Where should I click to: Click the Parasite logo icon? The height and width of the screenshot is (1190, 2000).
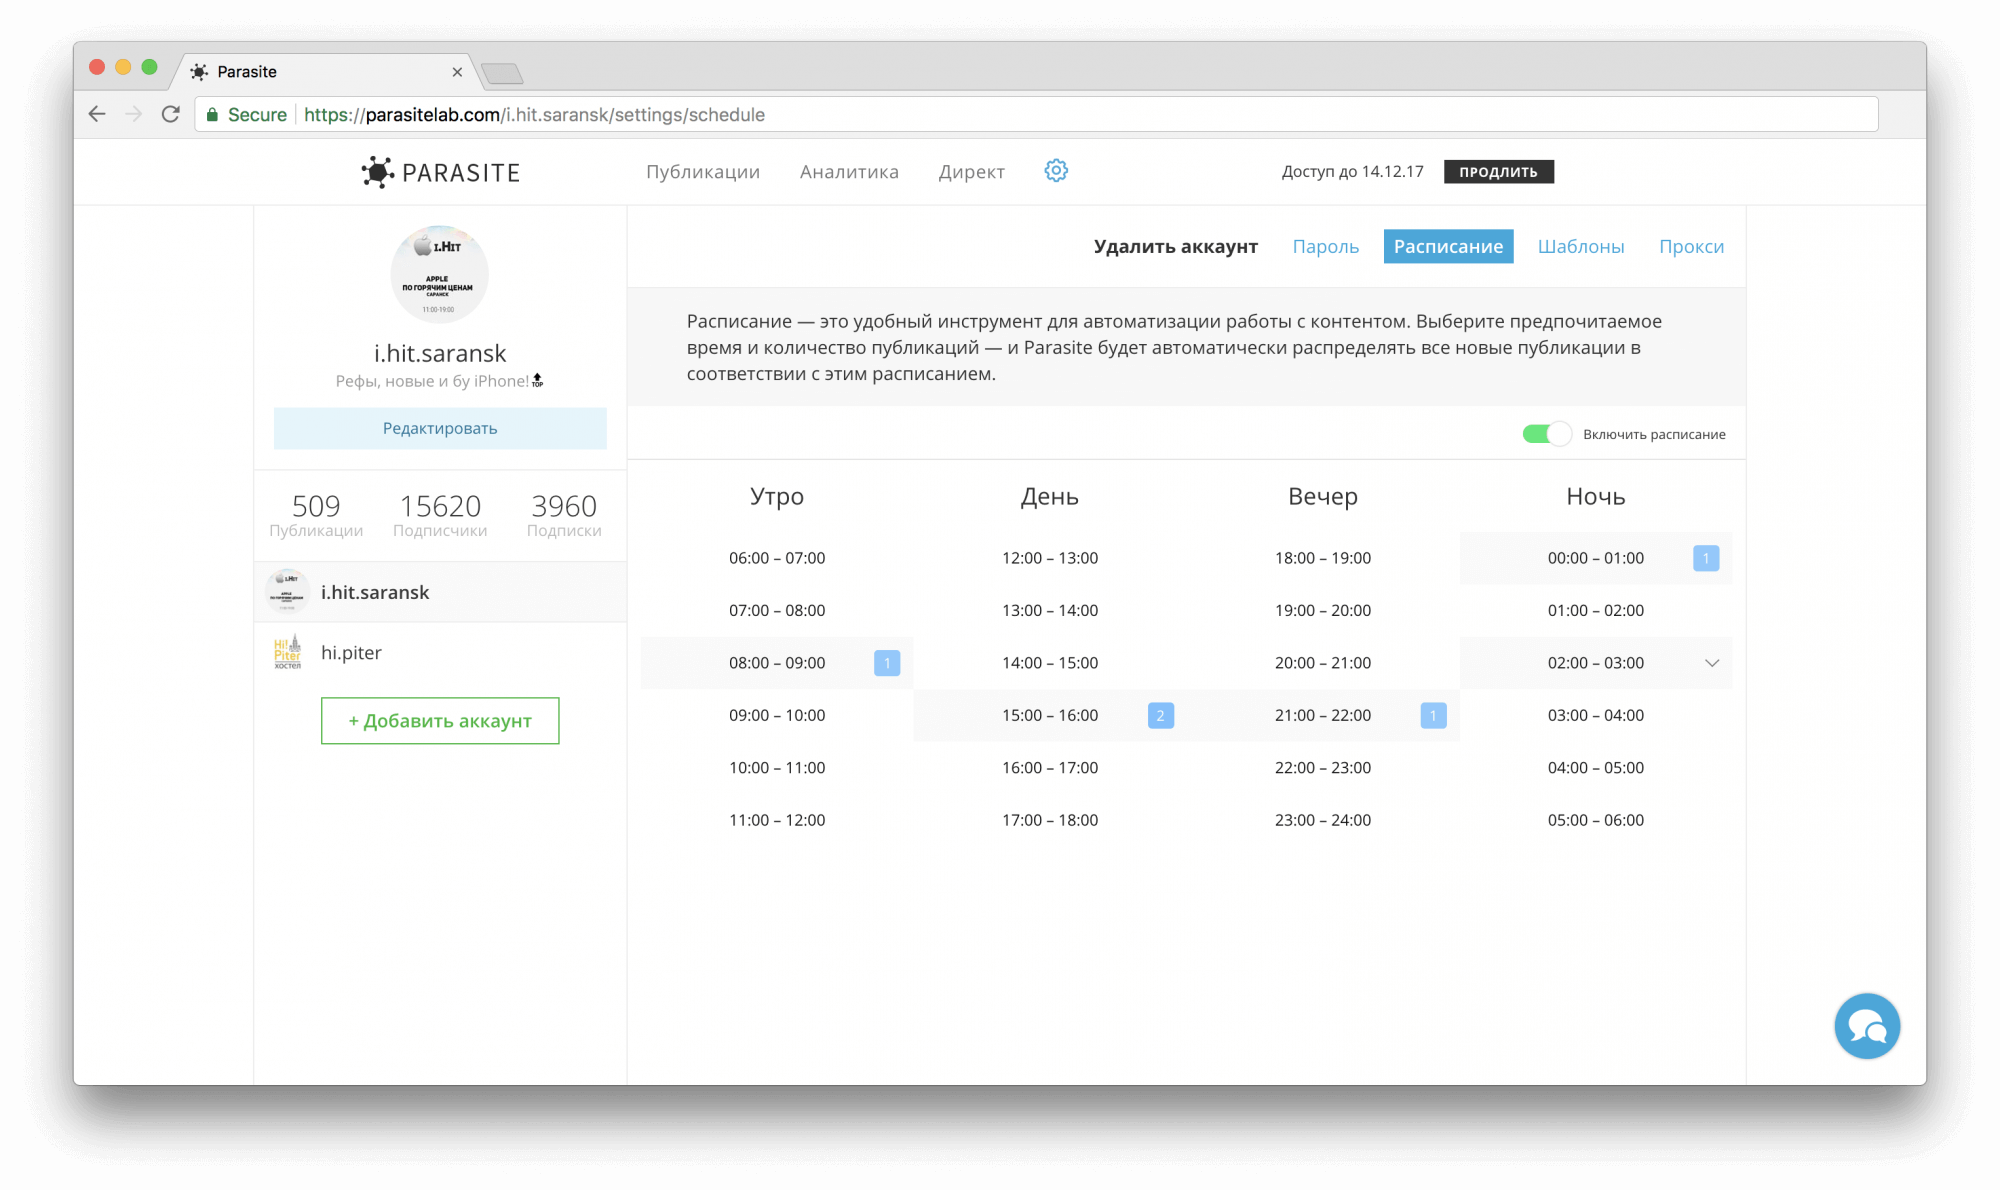tap(378, 172)
